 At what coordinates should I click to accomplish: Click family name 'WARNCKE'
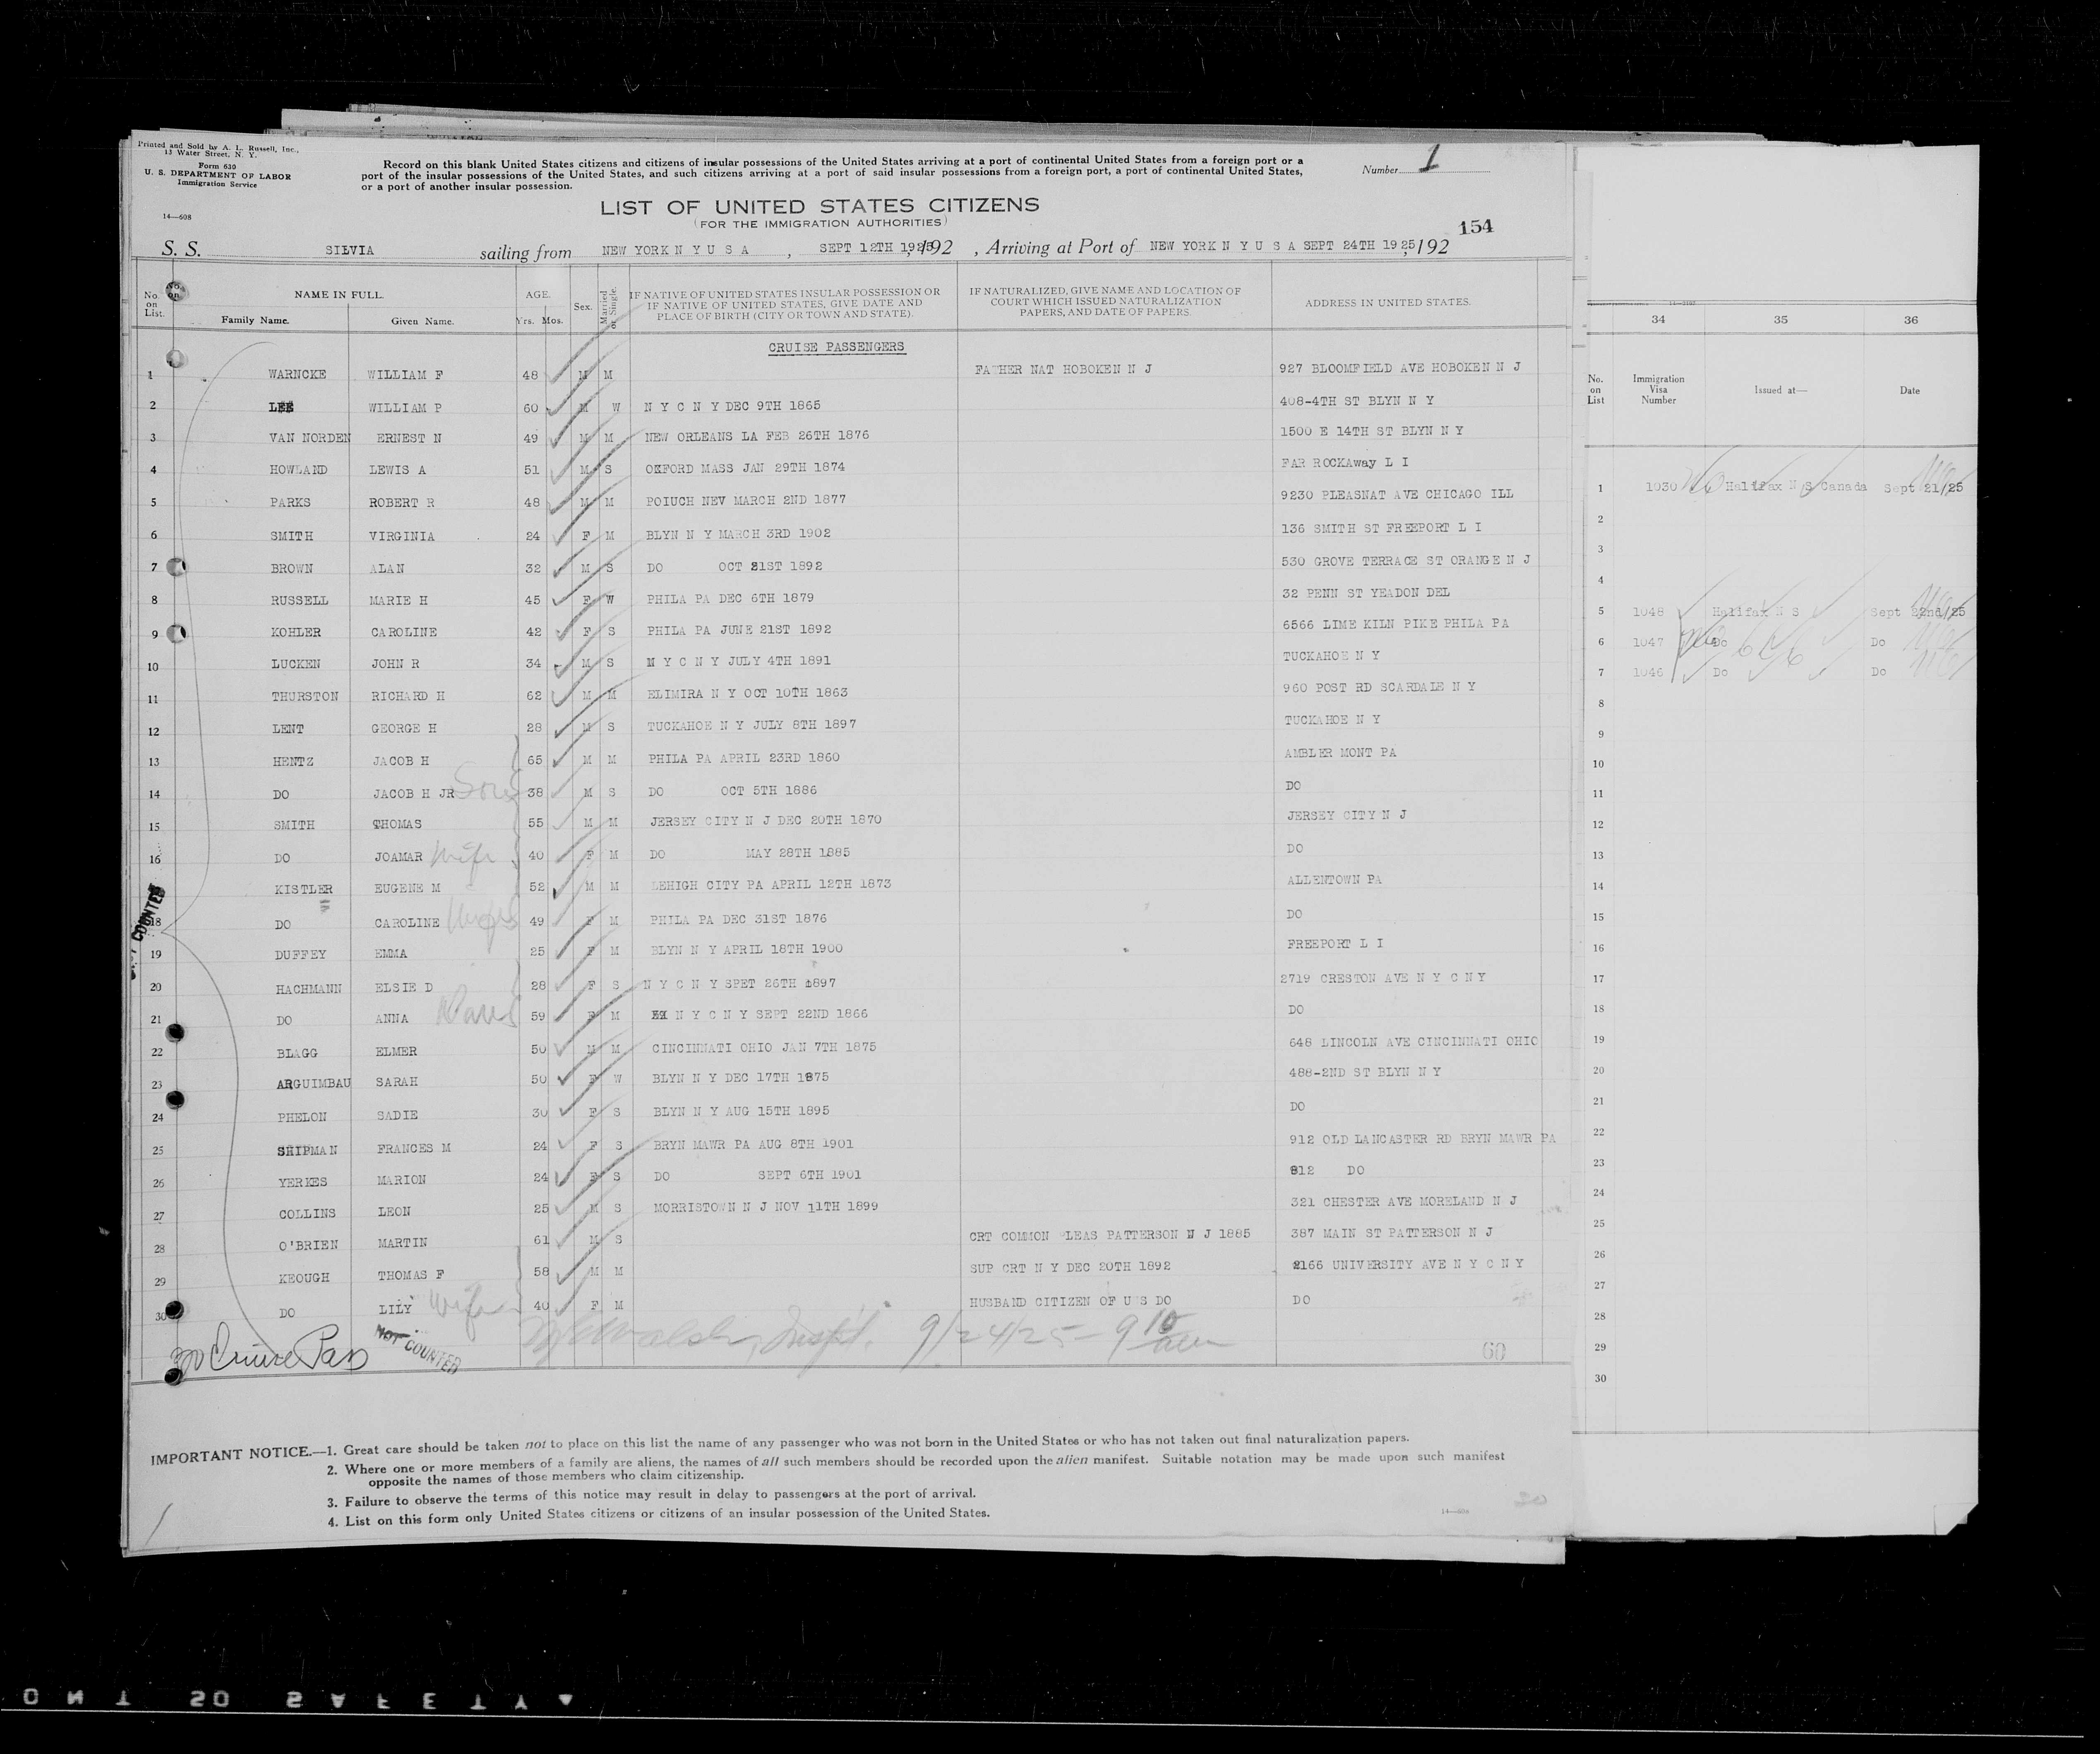[x=297, y=375]
